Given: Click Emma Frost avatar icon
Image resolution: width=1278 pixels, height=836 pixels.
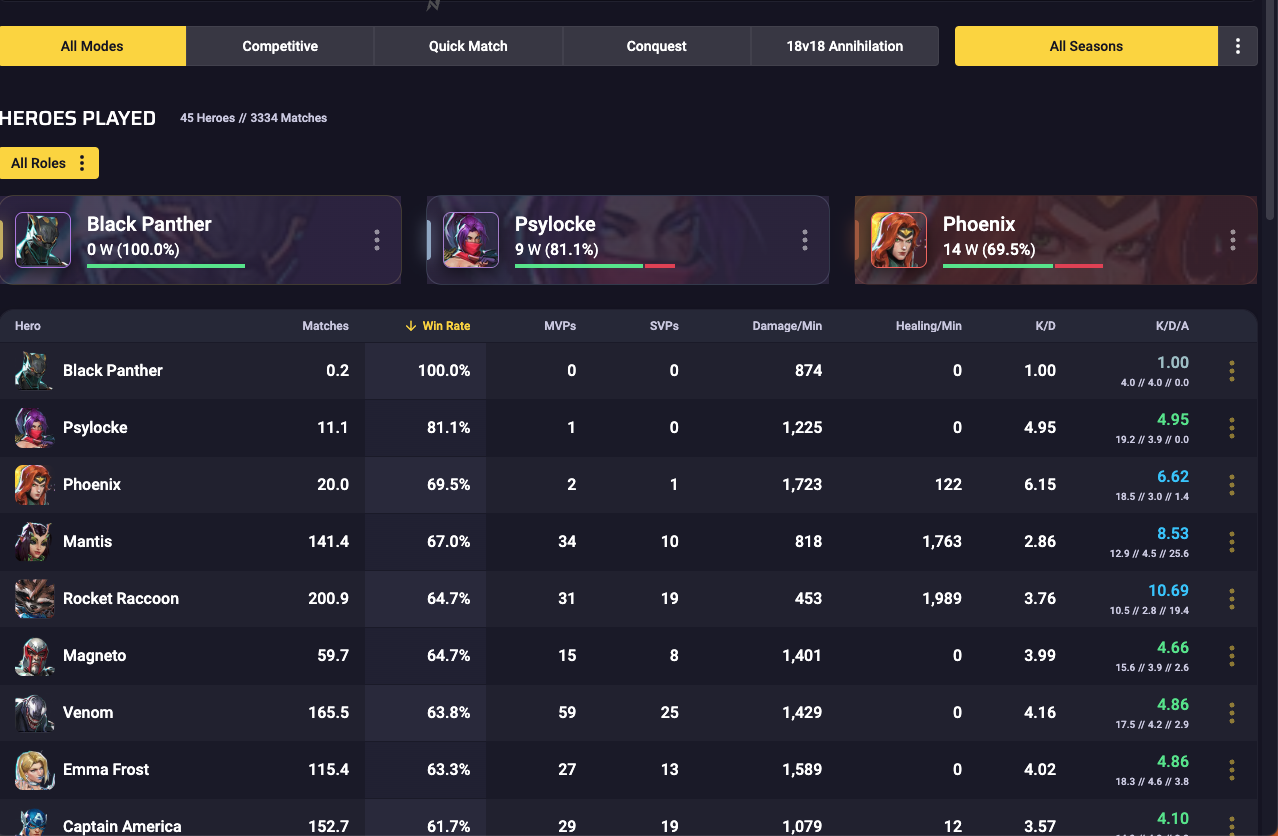Looking at the screenshot, I should tap(34, 770).
